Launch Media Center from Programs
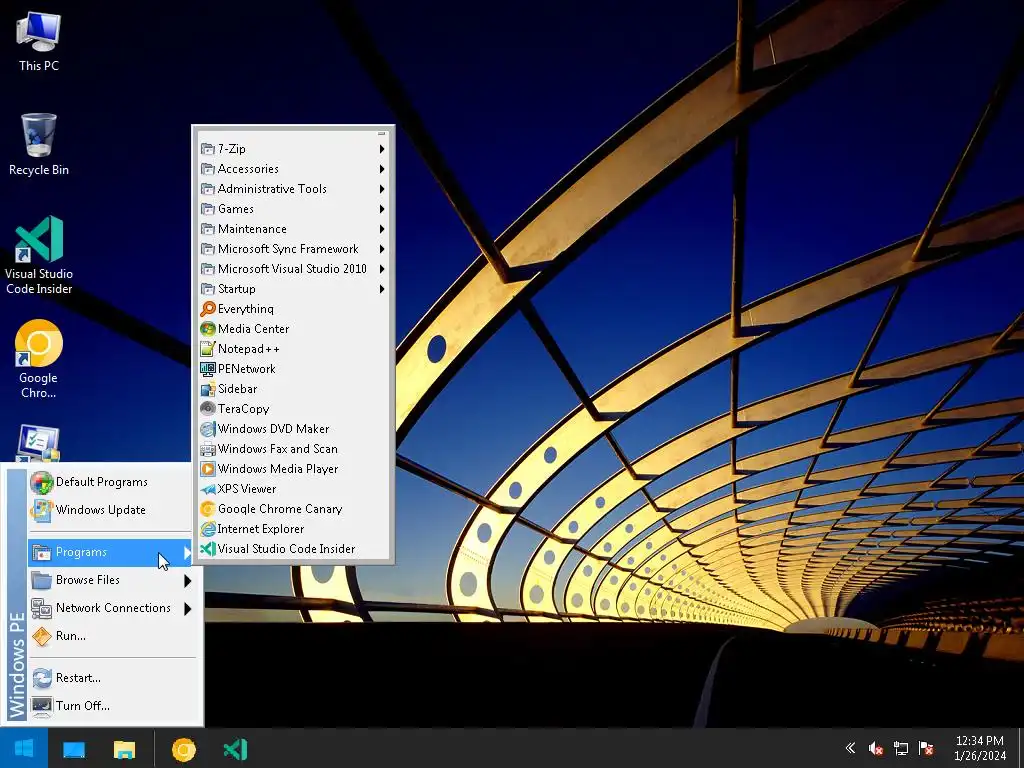1024x768 pixels. 293,329
